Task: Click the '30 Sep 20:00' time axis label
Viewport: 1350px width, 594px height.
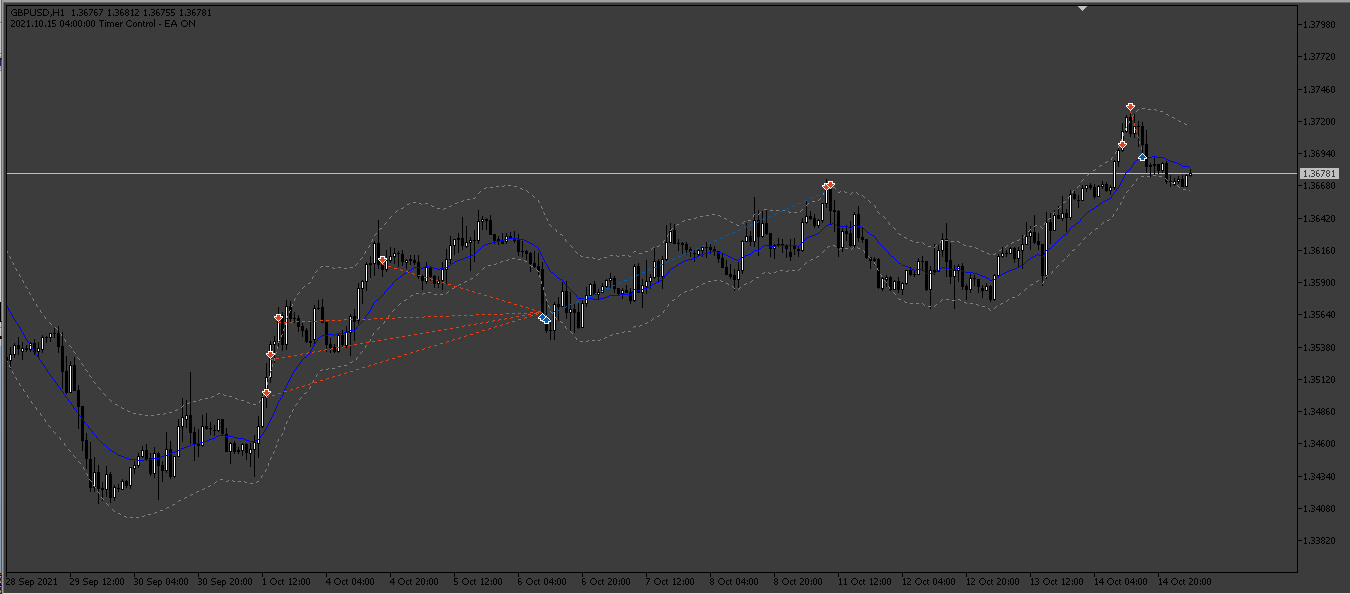Action: point(225,581)
